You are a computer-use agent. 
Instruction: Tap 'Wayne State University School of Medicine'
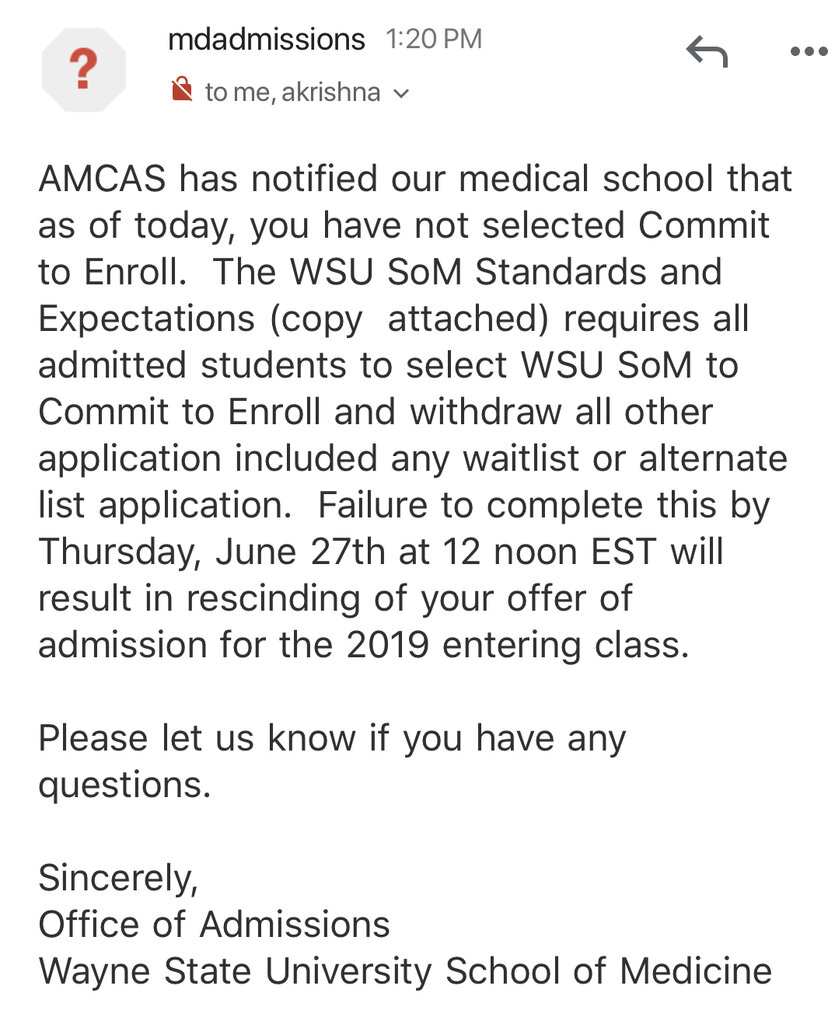point(406,972)
